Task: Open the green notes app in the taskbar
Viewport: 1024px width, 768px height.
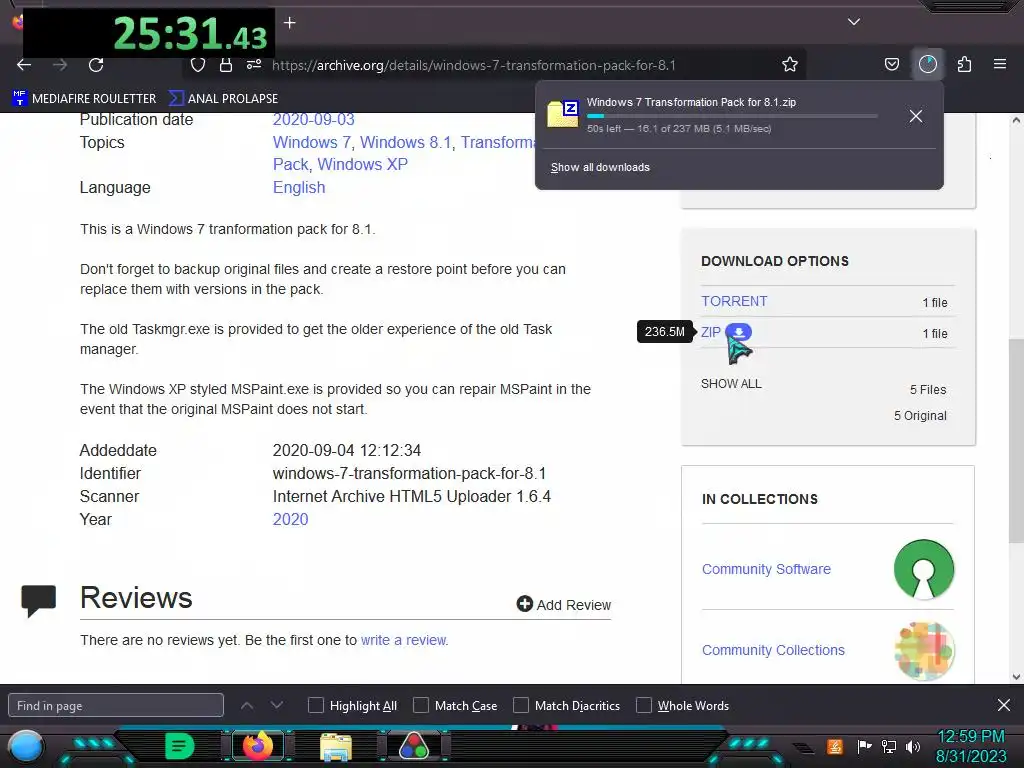Action: [x=180, y=746]
